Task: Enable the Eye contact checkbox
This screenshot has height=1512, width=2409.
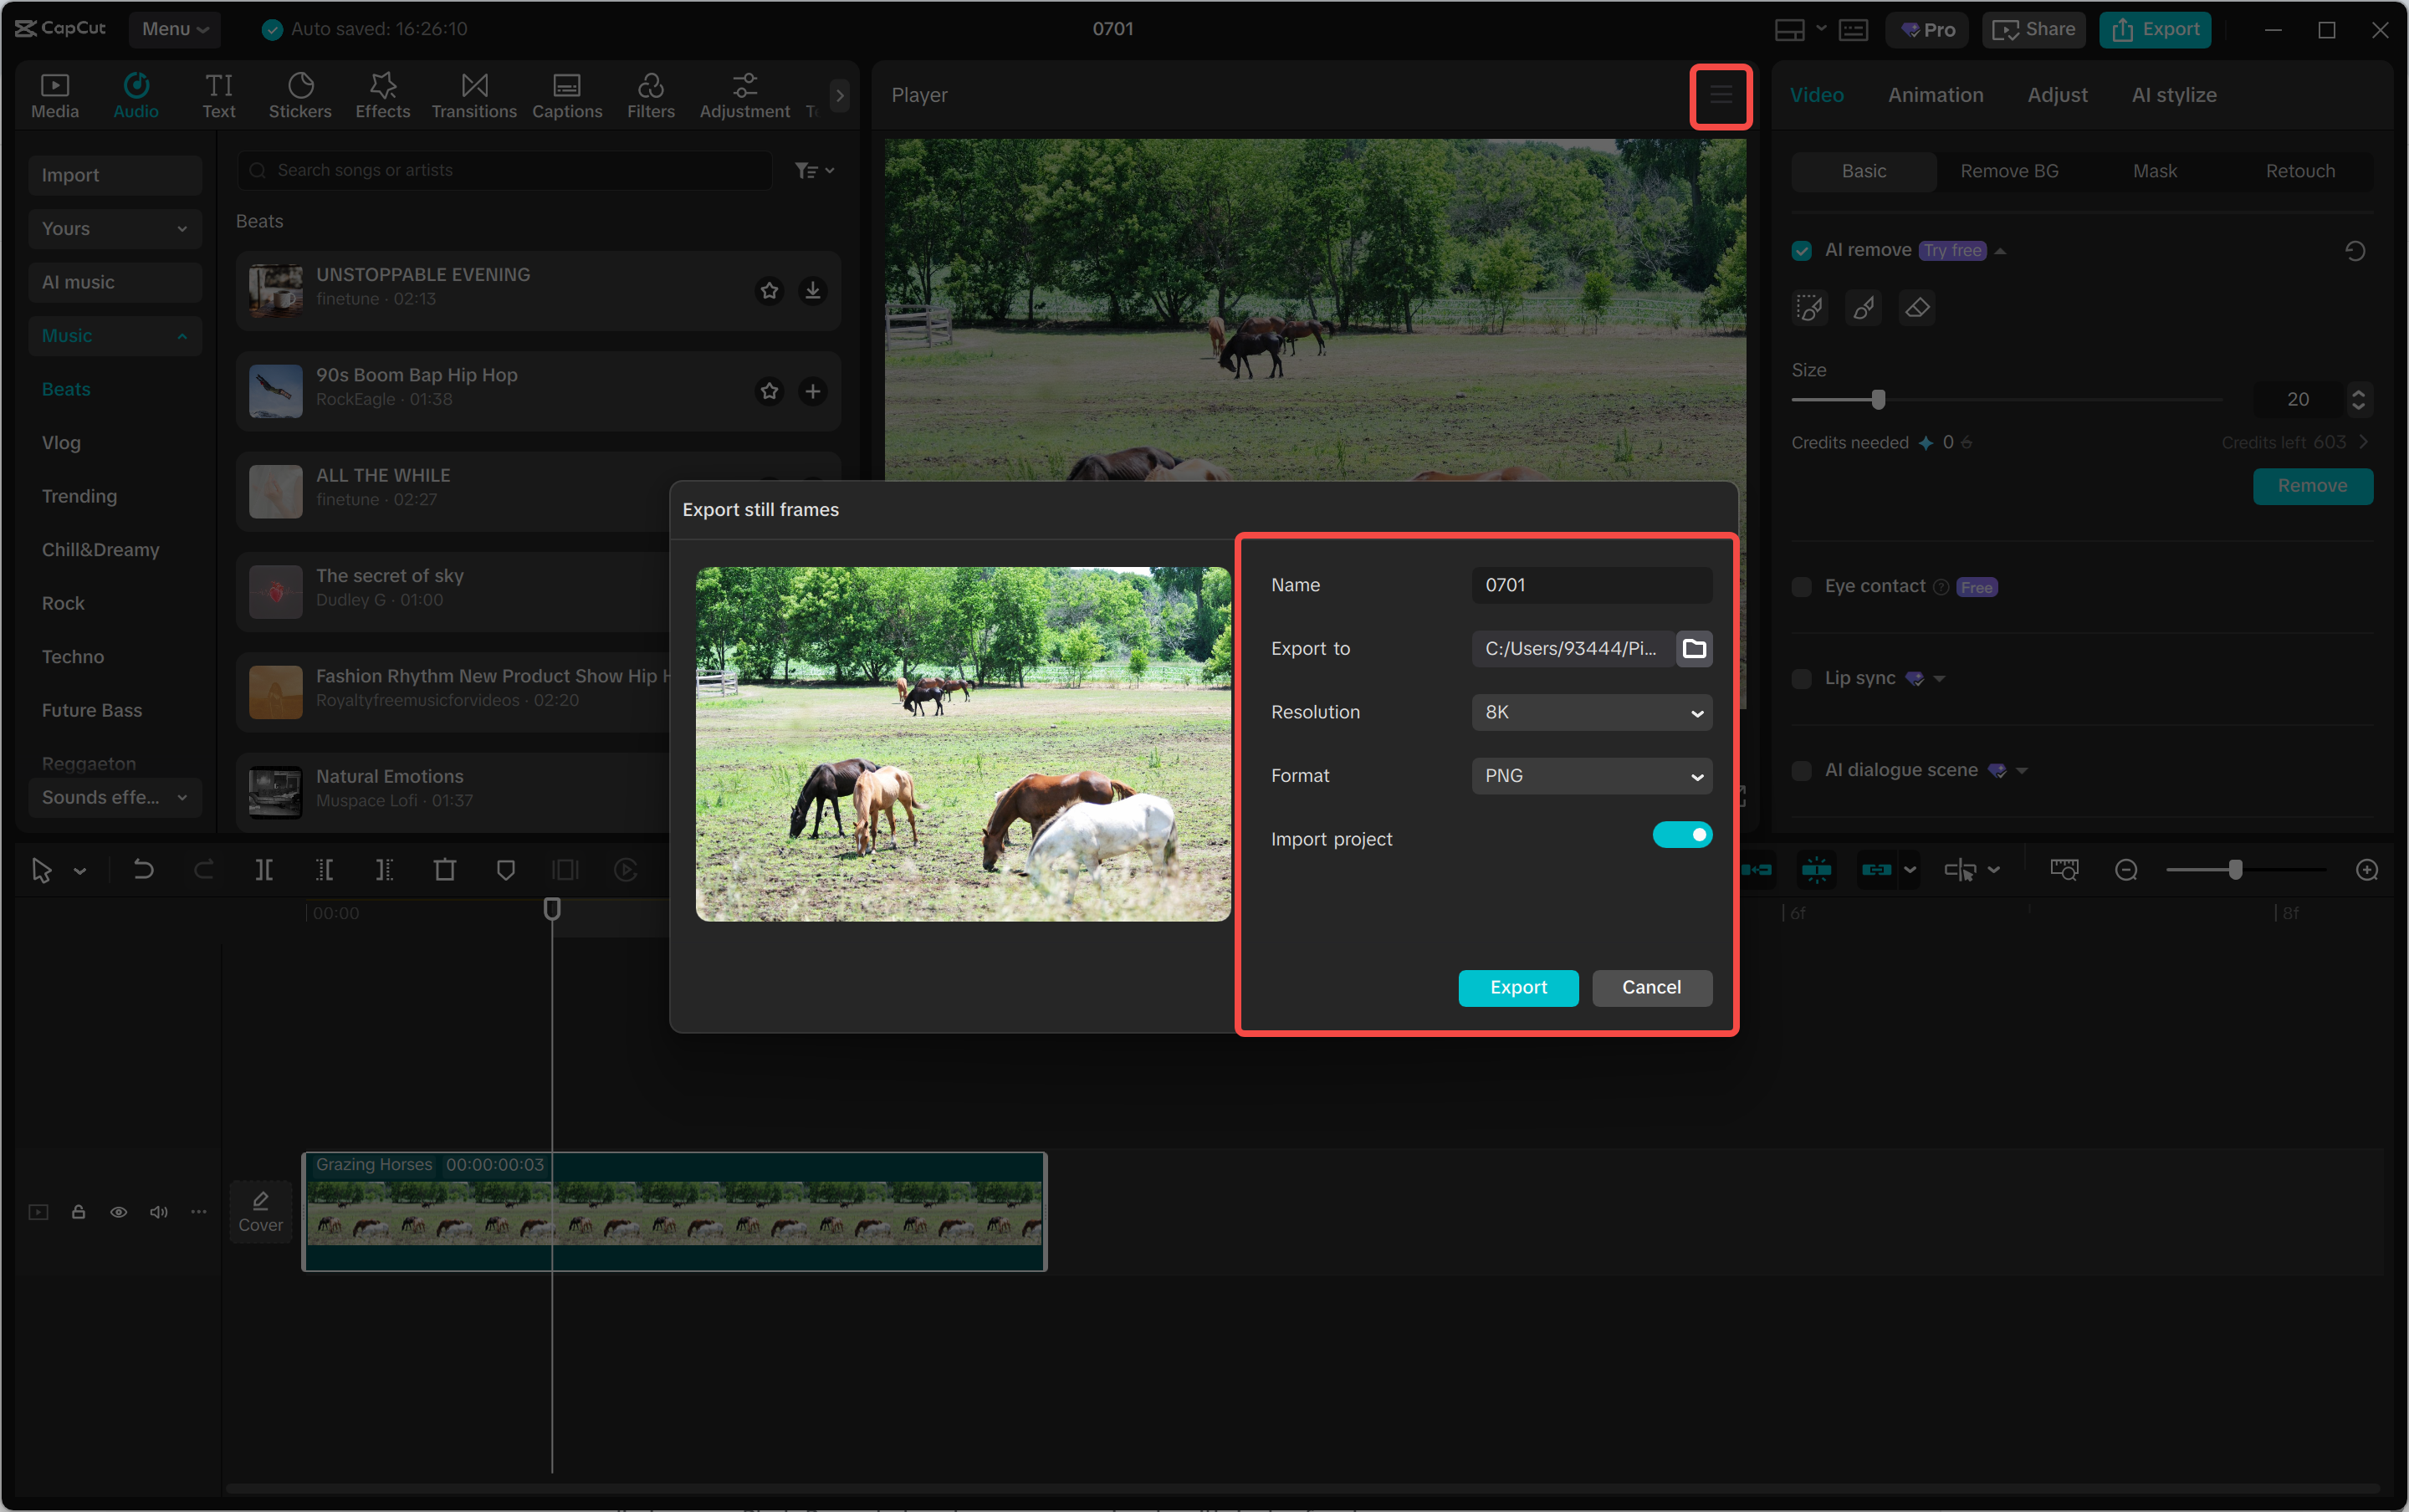Action: pos(1802,586)
